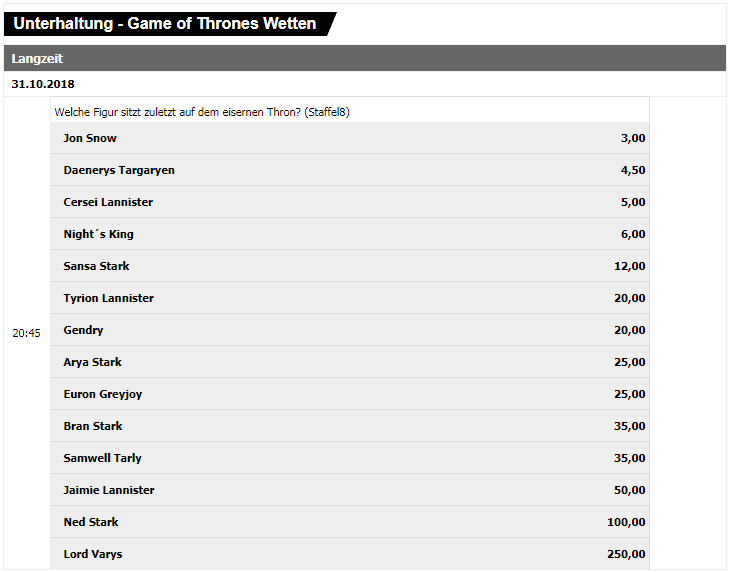729x572 pixels.
Task: Select Lord Varys at odds 250,00
Action: point(350,554)
